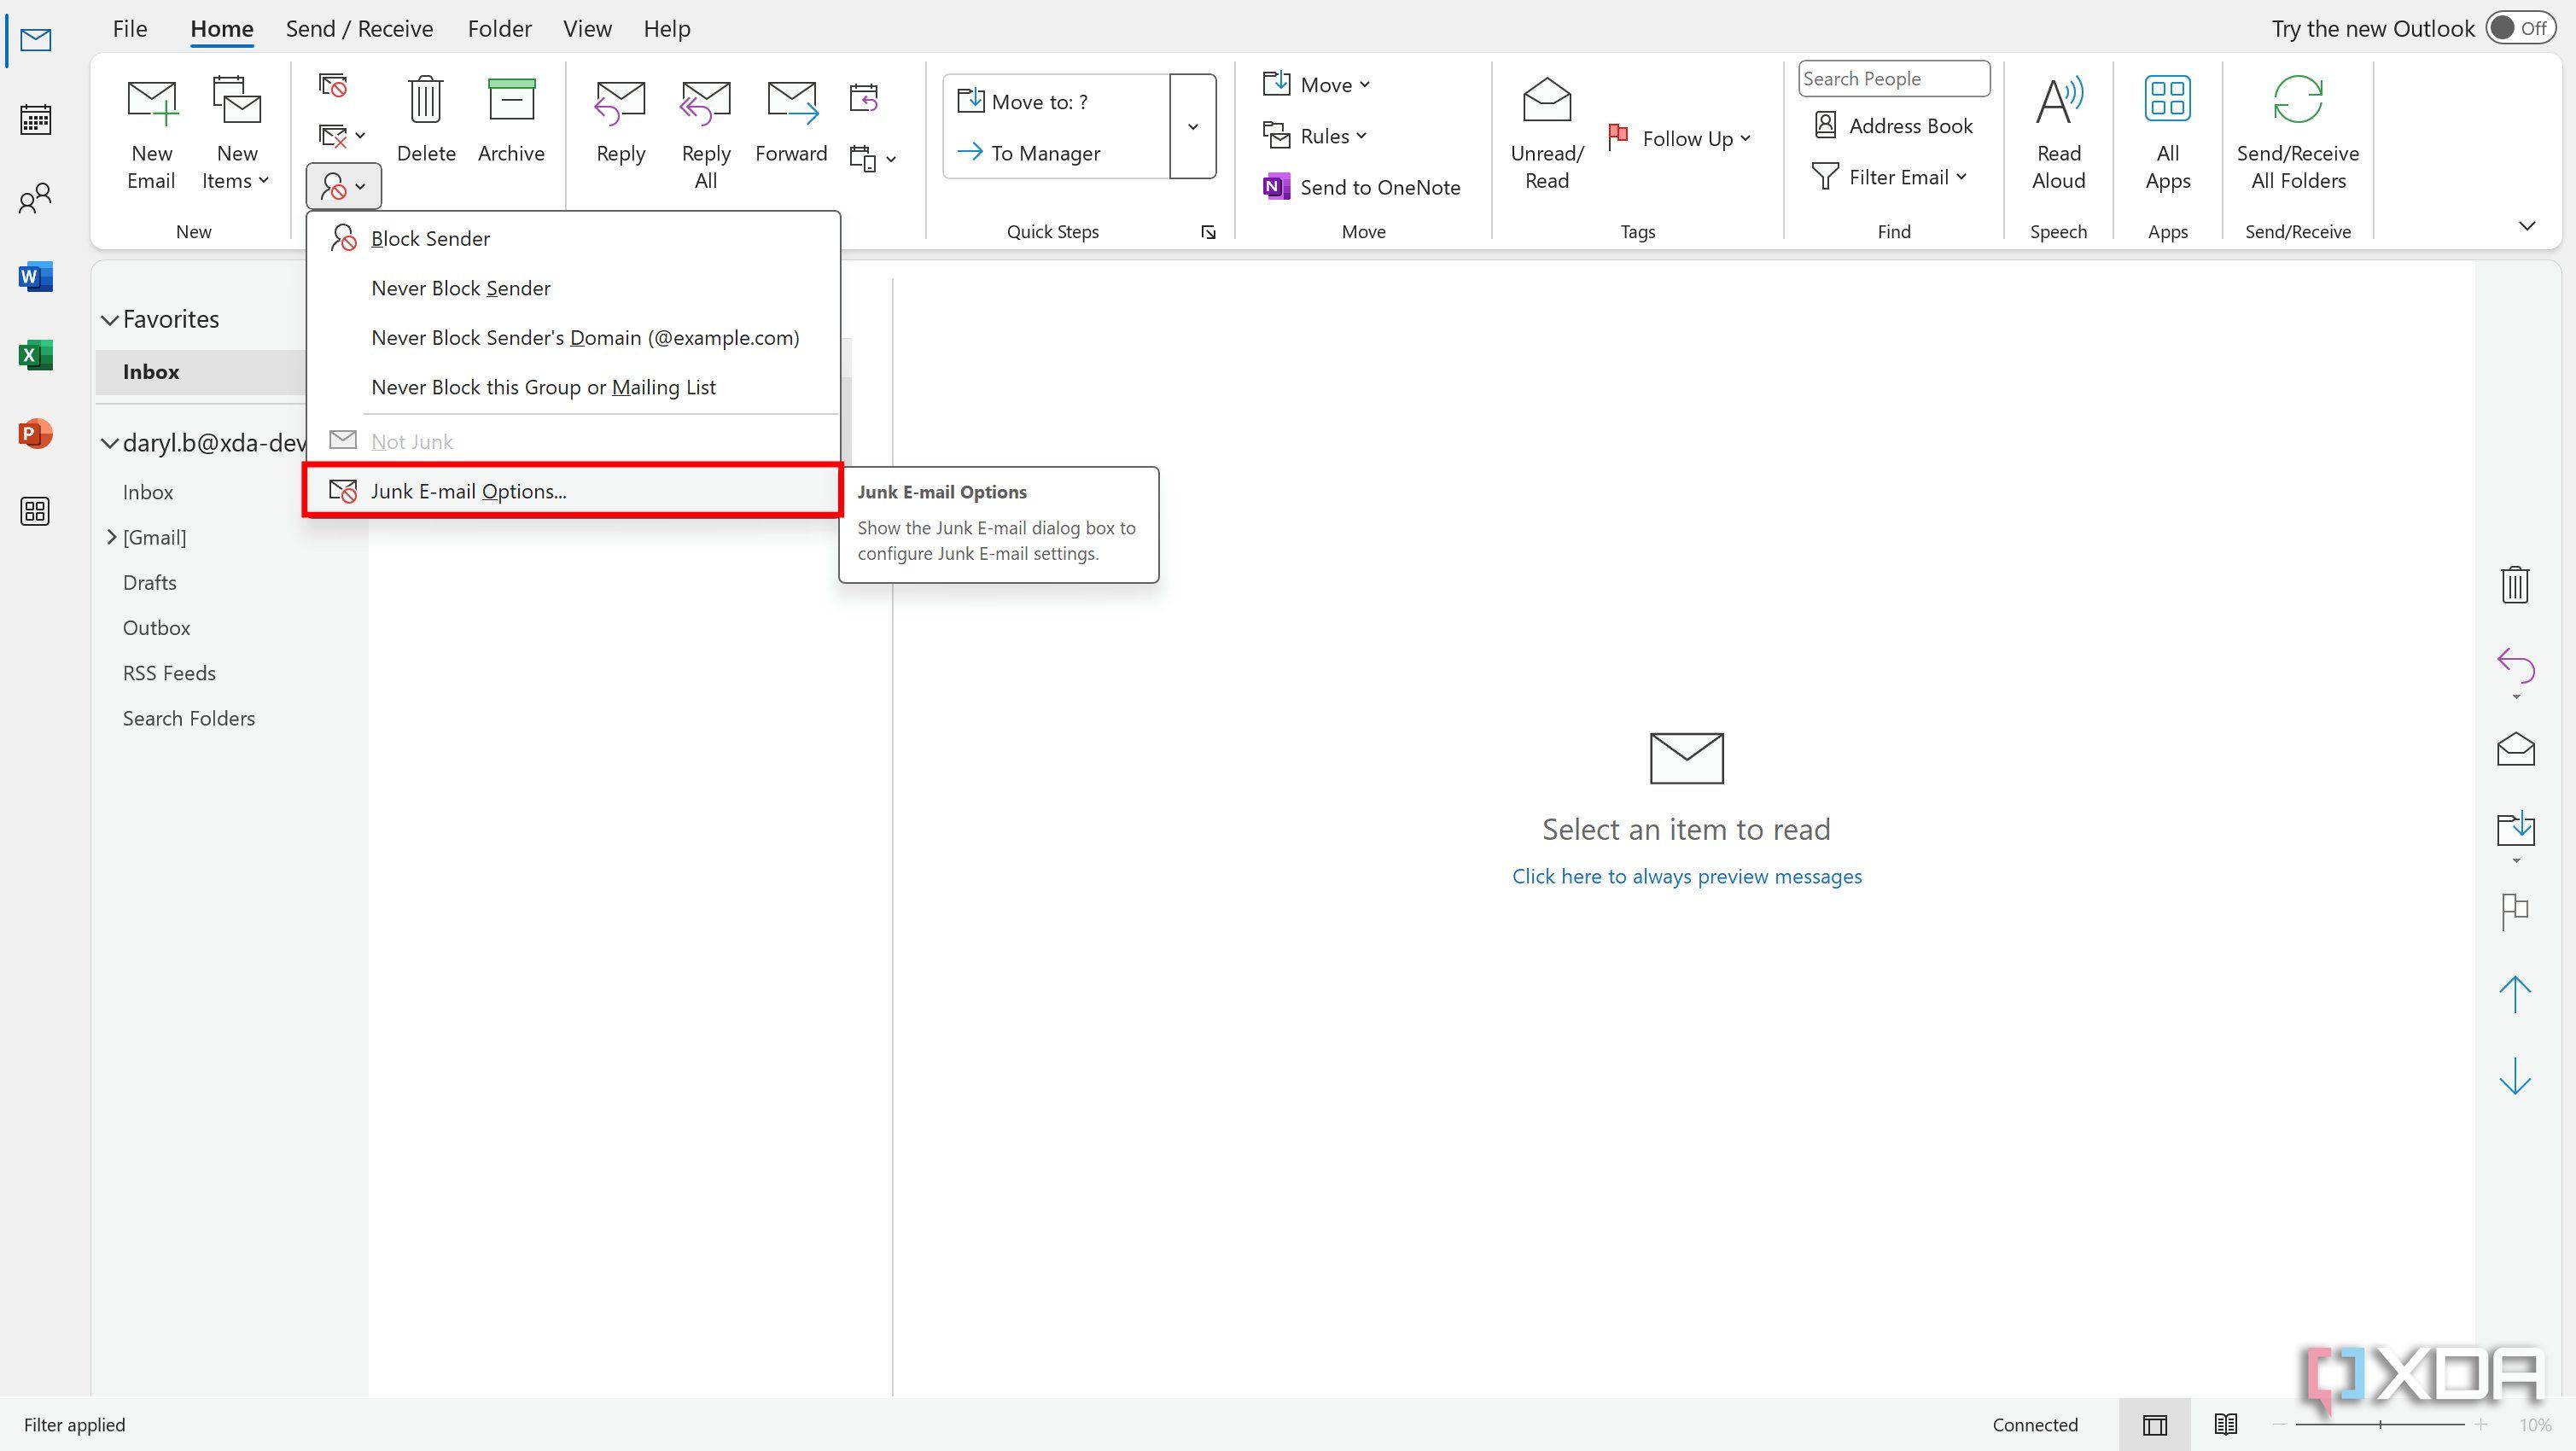Viewport: 2576px width, 1451px height.
Task: Click Read Aloud speech icon
Action: pyautogui.click(x=2058, y=100)
